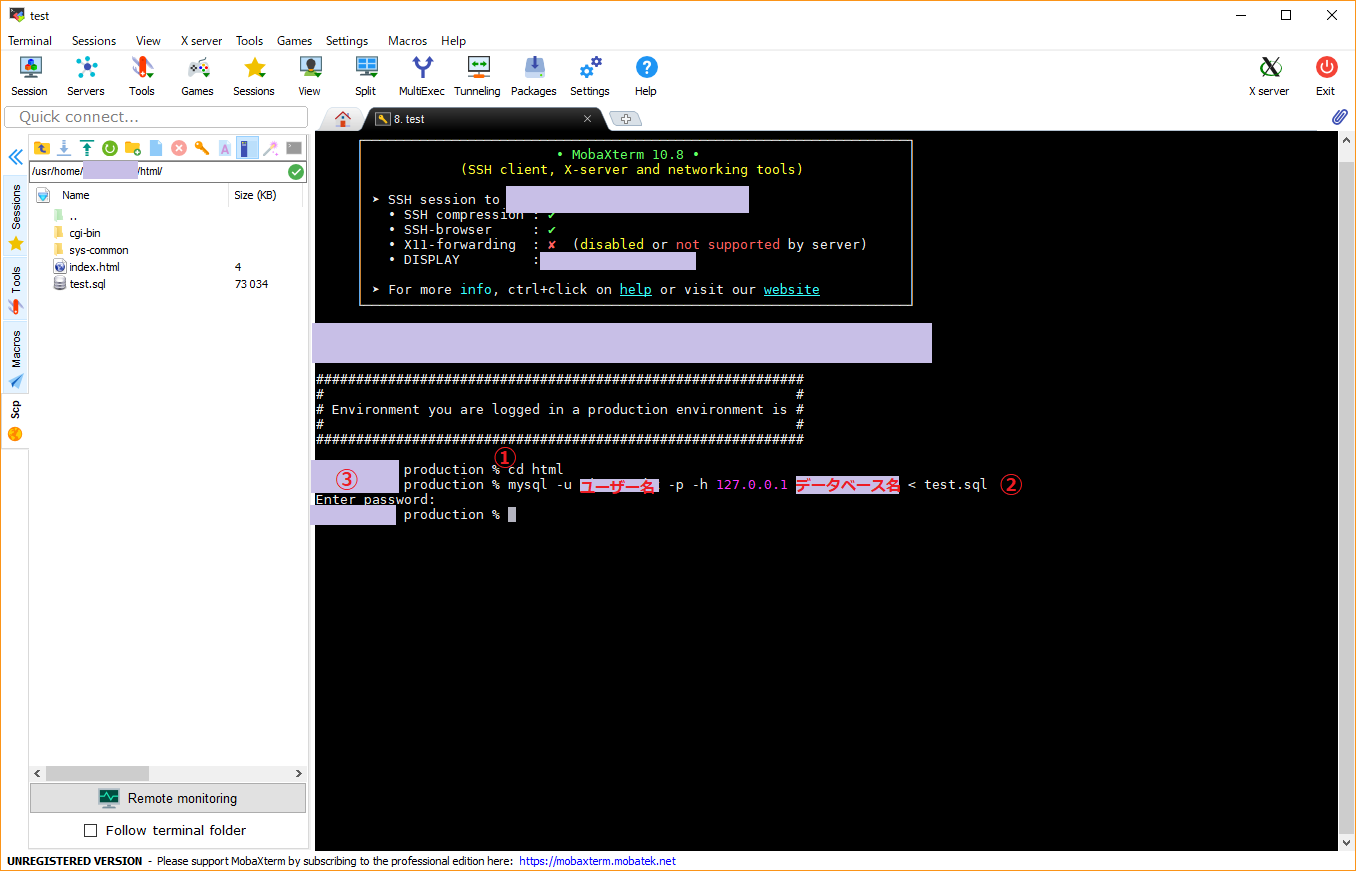Delete the selected remote files
The height and width of the screenshot is (871, 1356).
pos(179,148)
